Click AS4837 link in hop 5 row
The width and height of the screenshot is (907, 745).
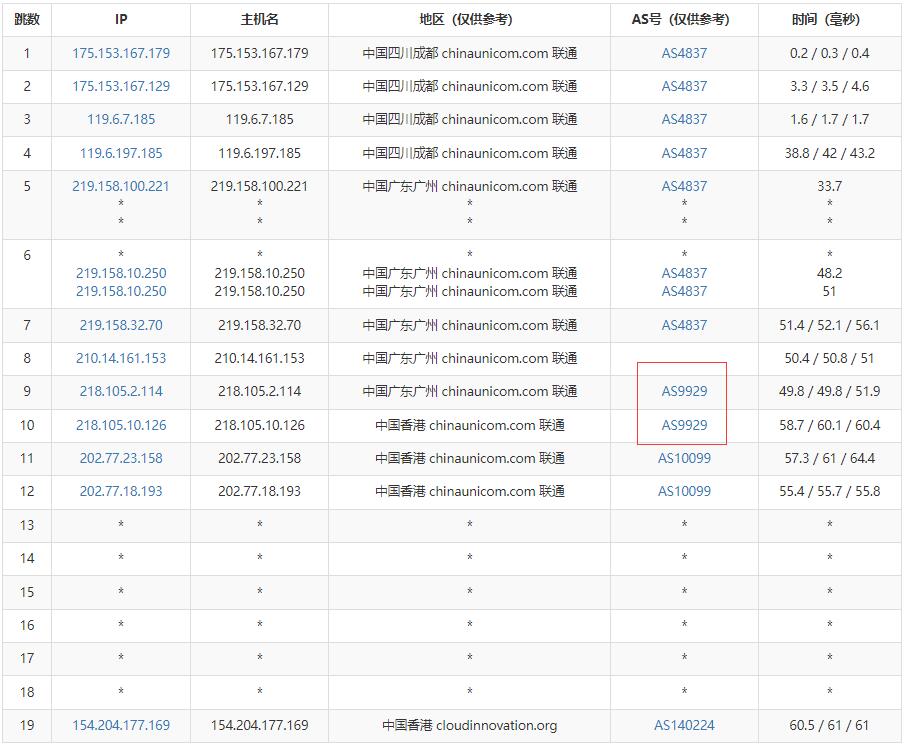click(684, 186)
